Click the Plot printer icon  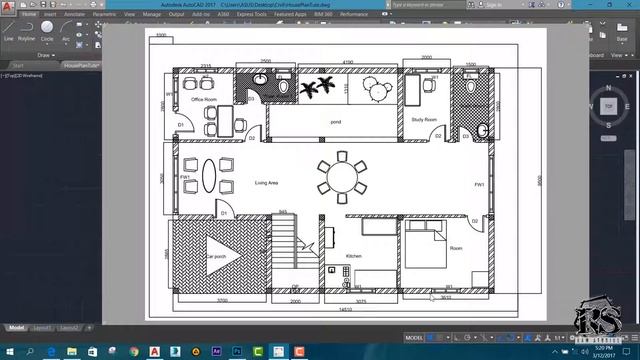point(93,4)
